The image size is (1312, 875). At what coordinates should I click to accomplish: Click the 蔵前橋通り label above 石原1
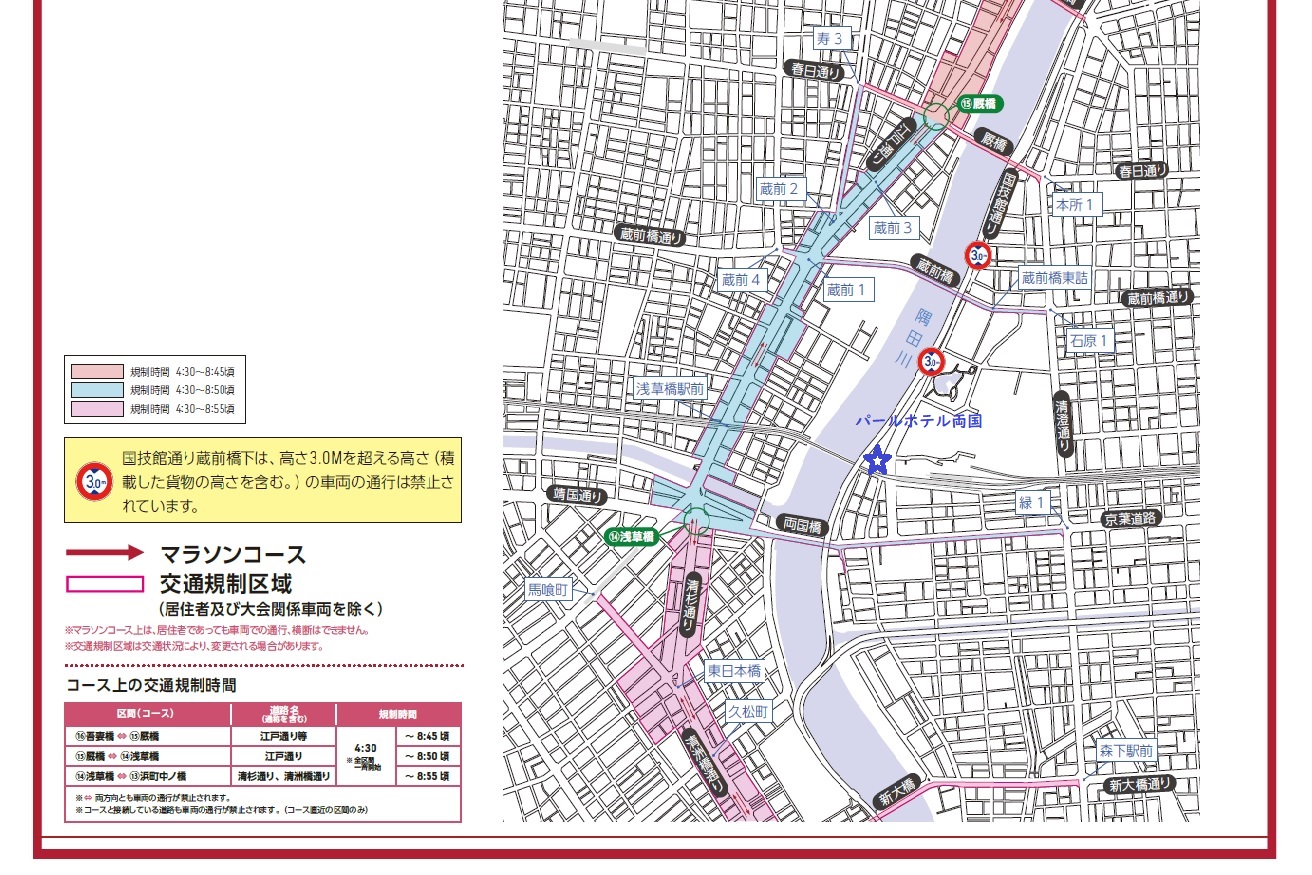1158,298
